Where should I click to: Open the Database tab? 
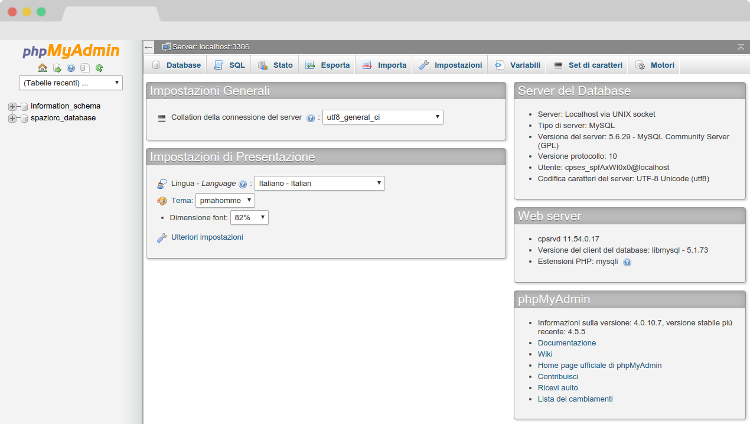[176, 65]
